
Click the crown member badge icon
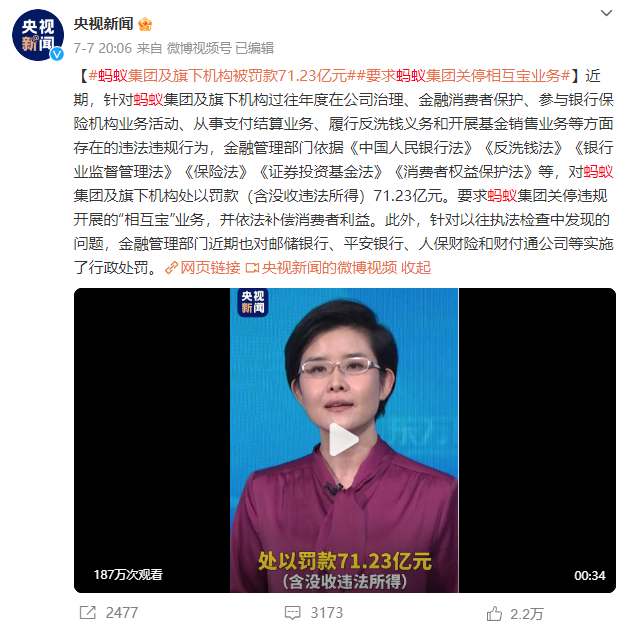click(145, 24)
